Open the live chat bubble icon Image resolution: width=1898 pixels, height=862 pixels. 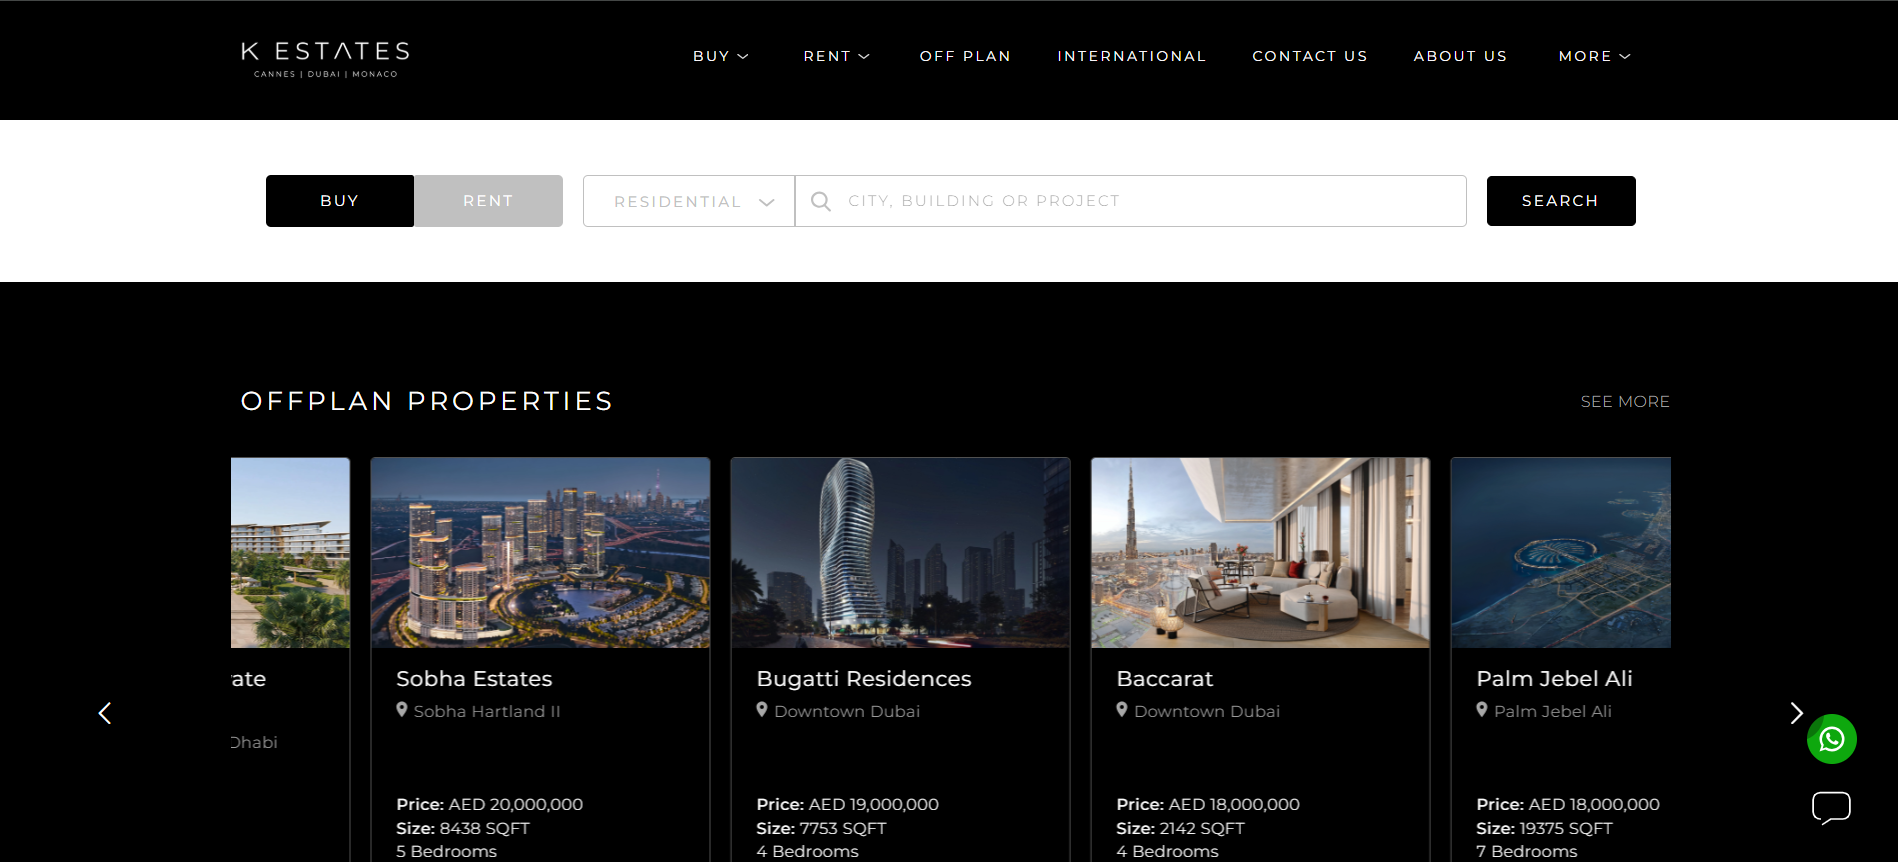[1831, 807]
